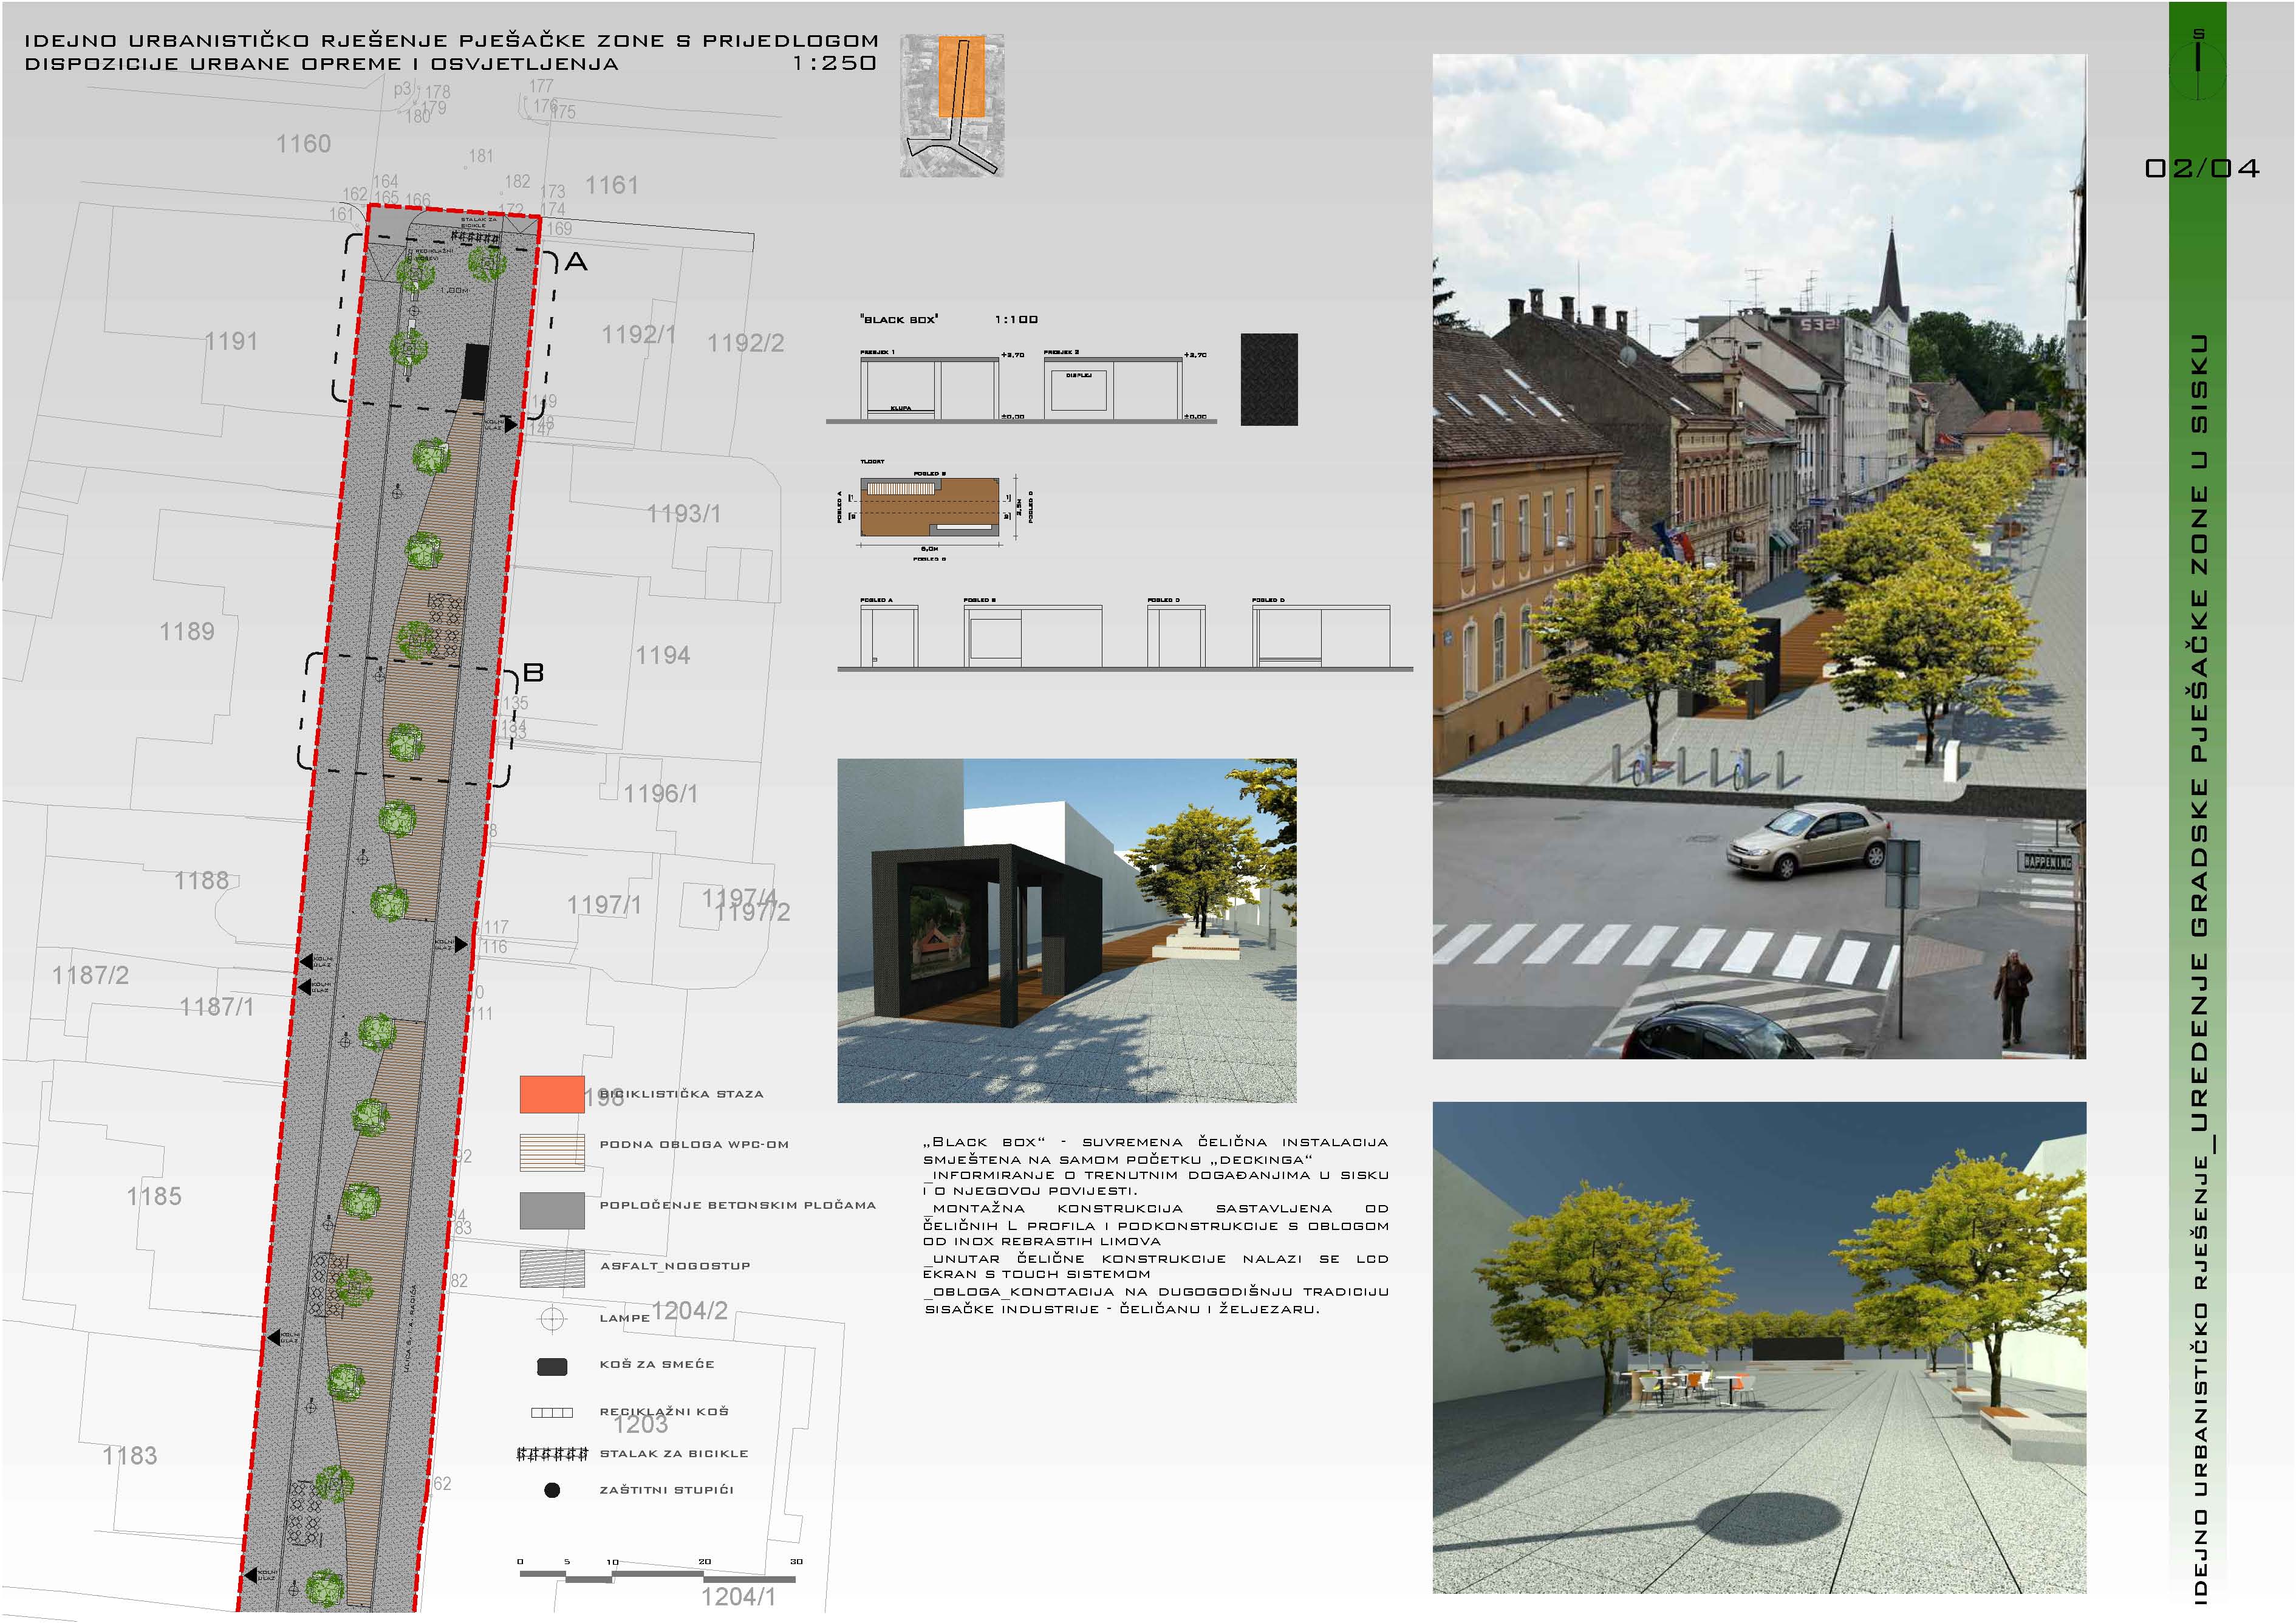2296x1623 pixels.
Task: Click the black bollard dot in legend
Action: coord(552,1490)
